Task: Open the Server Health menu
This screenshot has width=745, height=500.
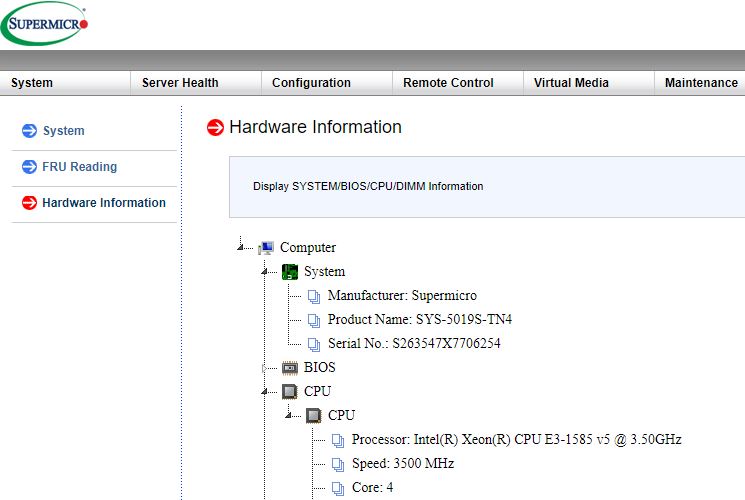Action: 180,83
